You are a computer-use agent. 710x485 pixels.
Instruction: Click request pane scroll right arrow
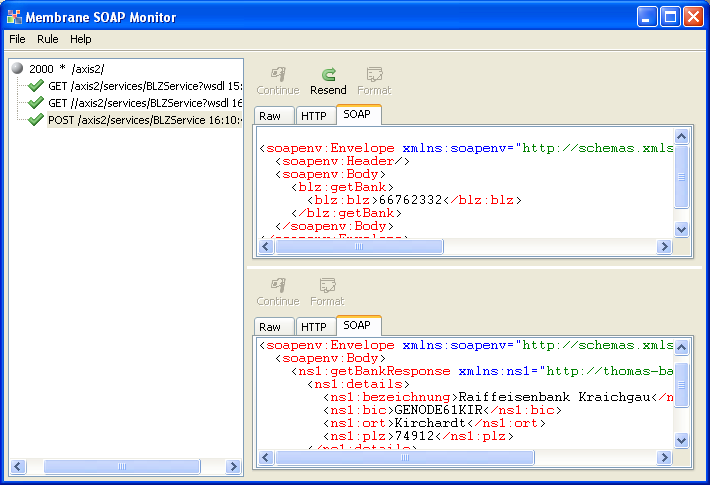(664, 246)
